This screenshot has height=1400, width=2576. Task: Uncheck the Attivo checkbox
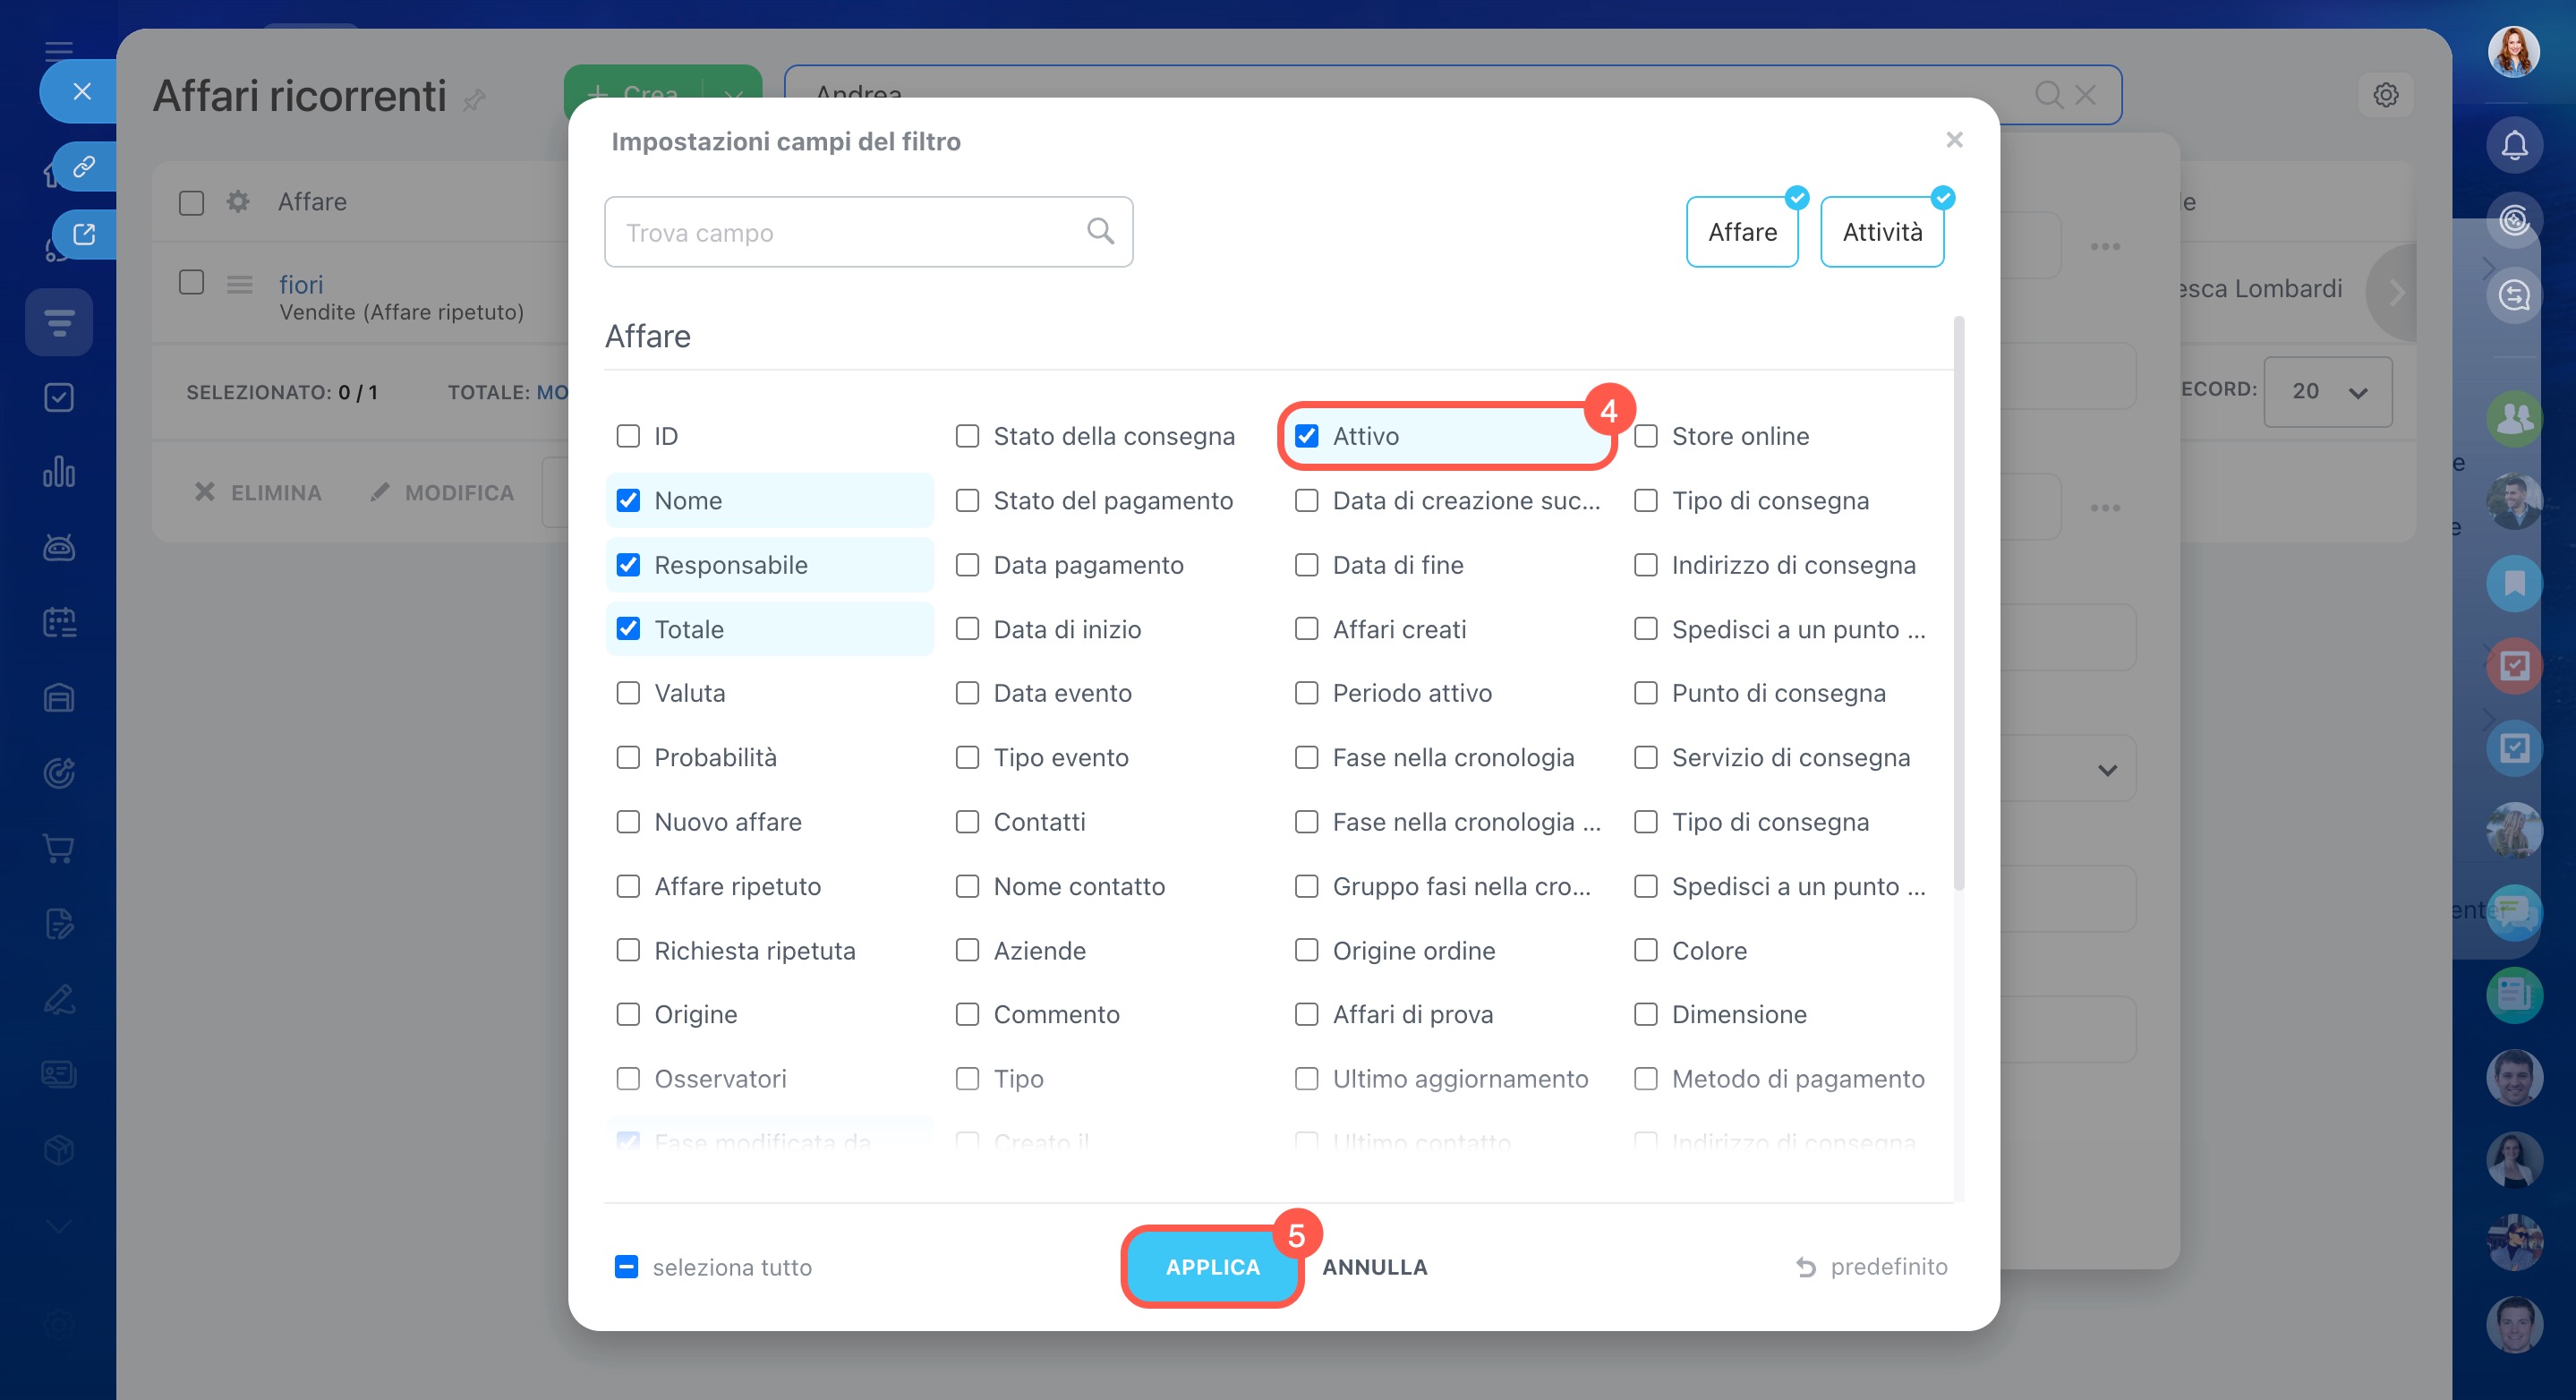click(x=1307, y=436)
